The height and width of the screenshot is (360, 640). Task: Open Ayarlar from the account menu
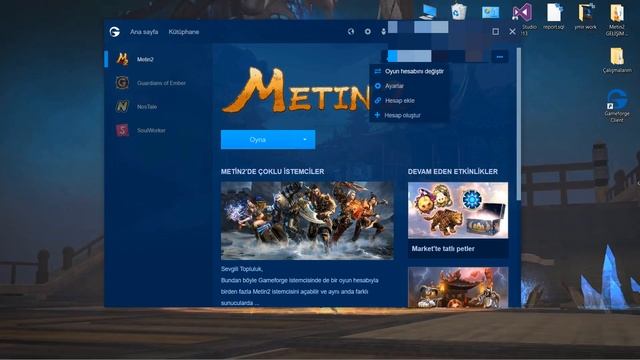click(x=409, y=86)
